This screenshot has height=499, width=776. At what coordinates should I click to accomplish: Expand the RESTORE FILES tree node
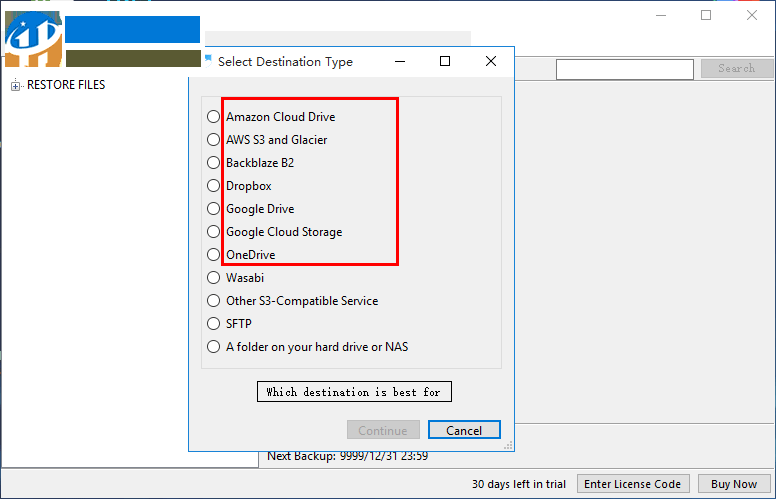point(16,86)
